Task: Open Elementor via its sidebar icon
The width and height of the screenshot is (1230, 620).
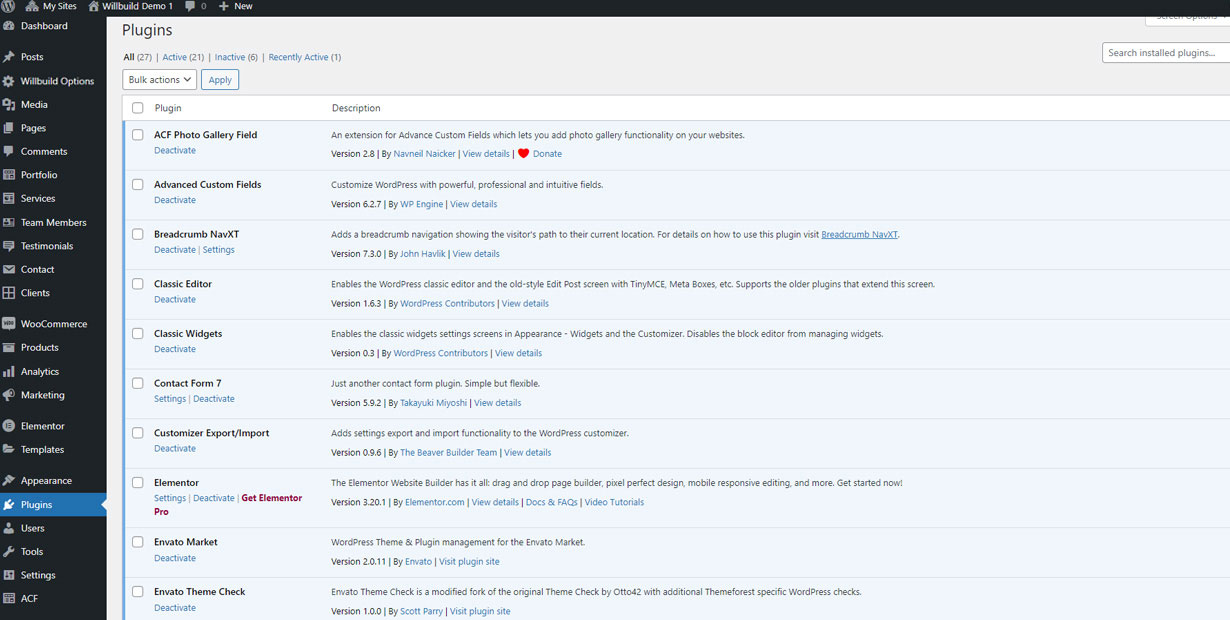Action: 9,426
